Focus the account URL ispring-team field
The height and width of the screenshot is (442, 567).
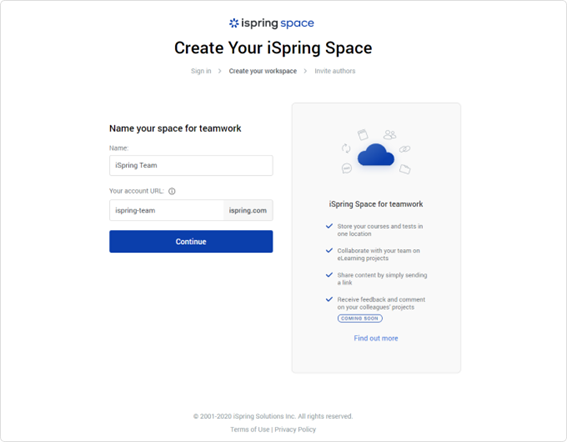[166, 211]
